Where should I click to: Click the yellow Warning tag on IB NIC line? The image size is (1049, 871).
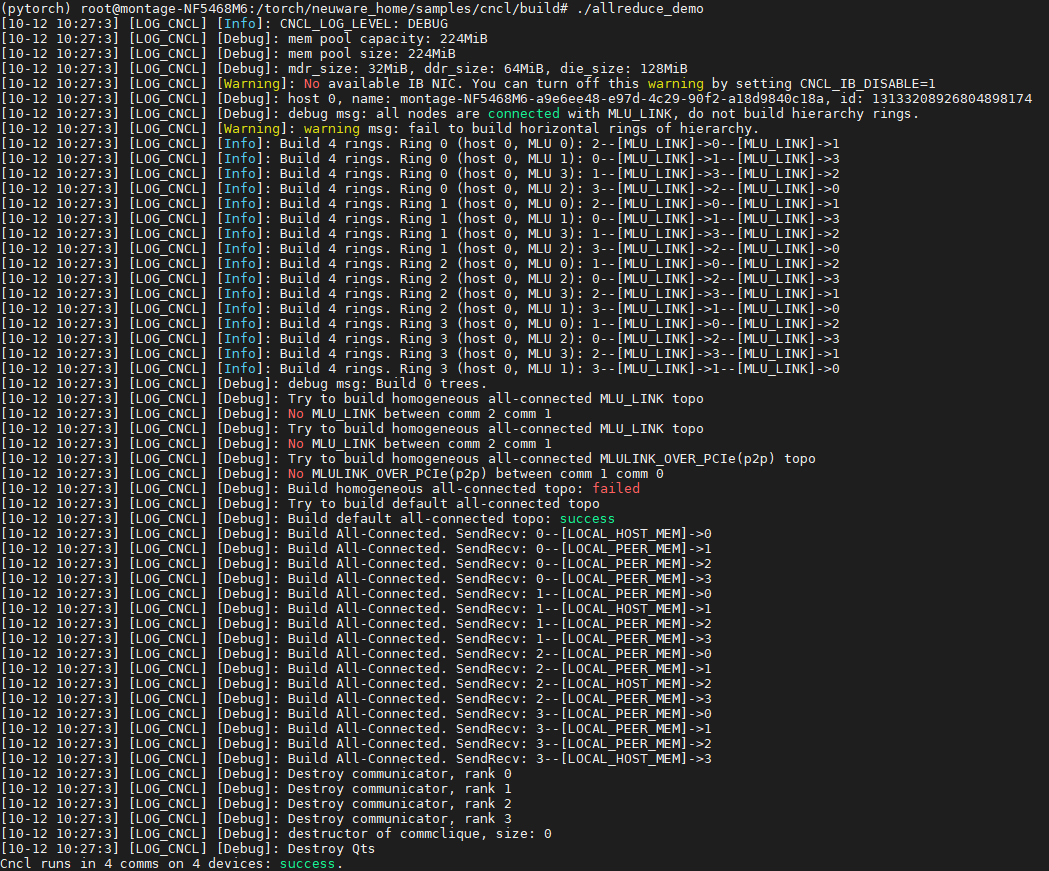[251, 84]
